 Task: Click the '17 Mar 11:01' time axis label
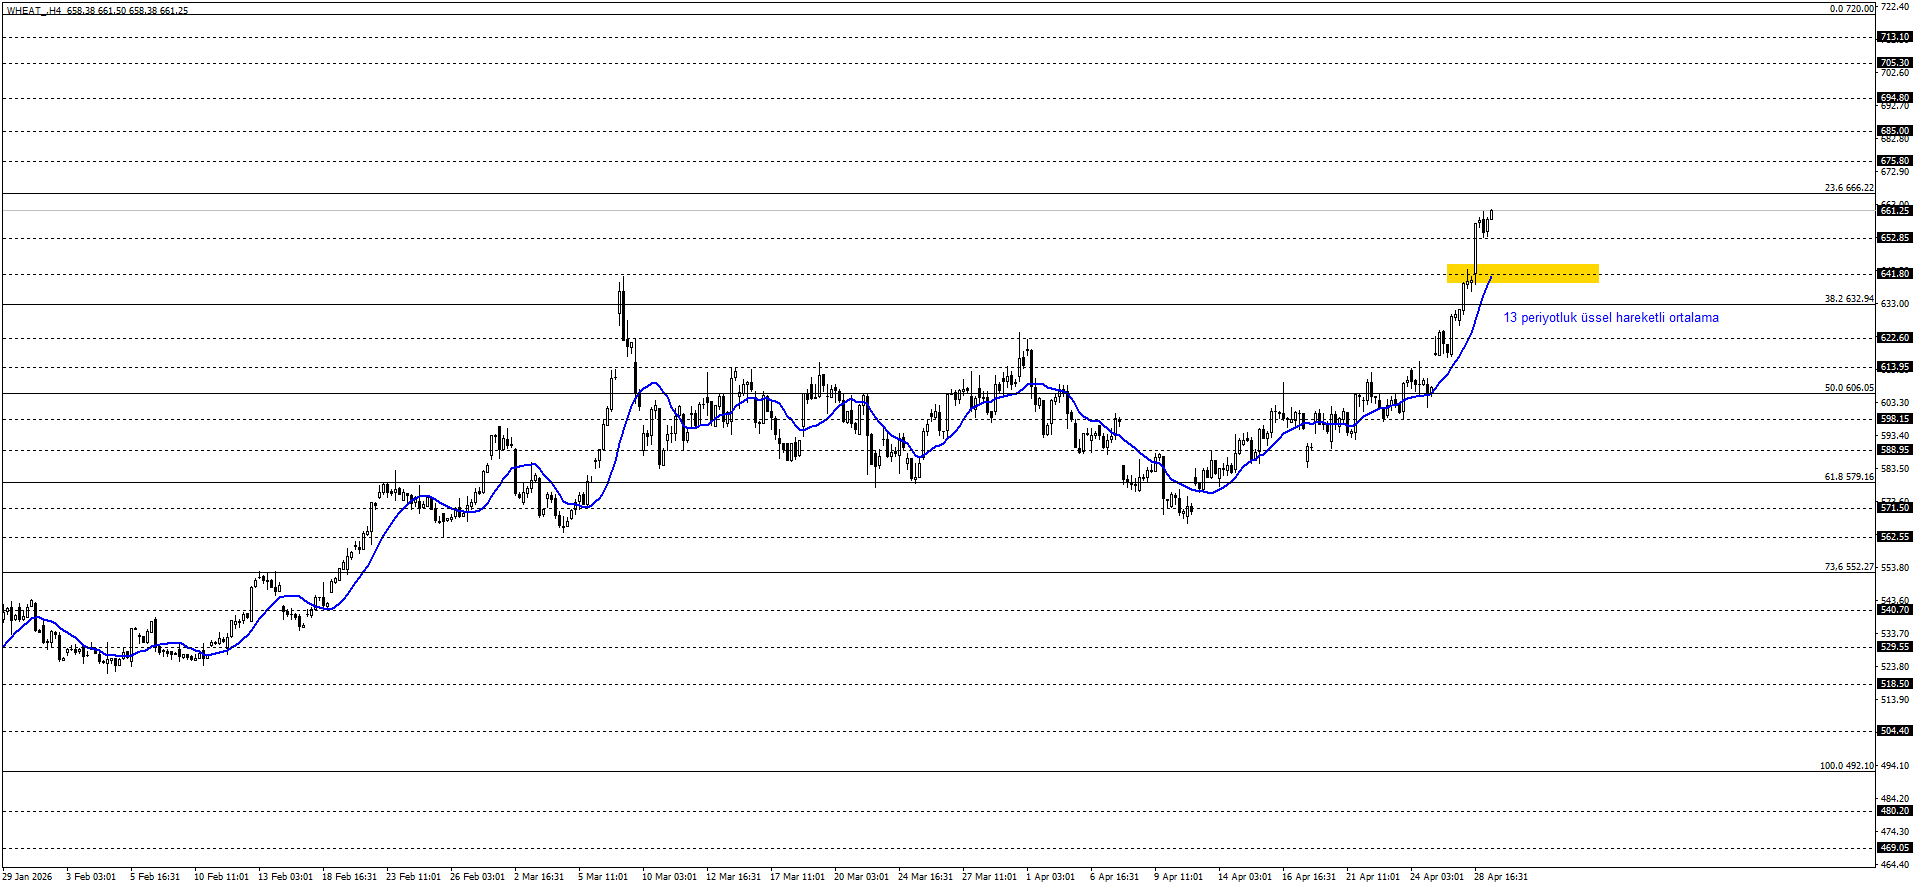point(797,877)
